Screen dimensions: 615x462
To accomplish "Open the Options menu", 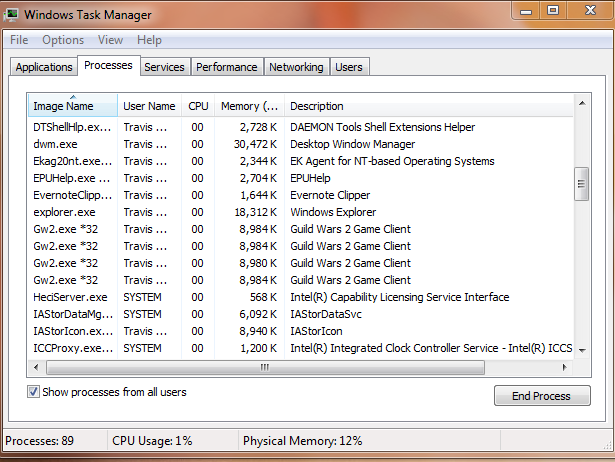I will pos(63,40).
